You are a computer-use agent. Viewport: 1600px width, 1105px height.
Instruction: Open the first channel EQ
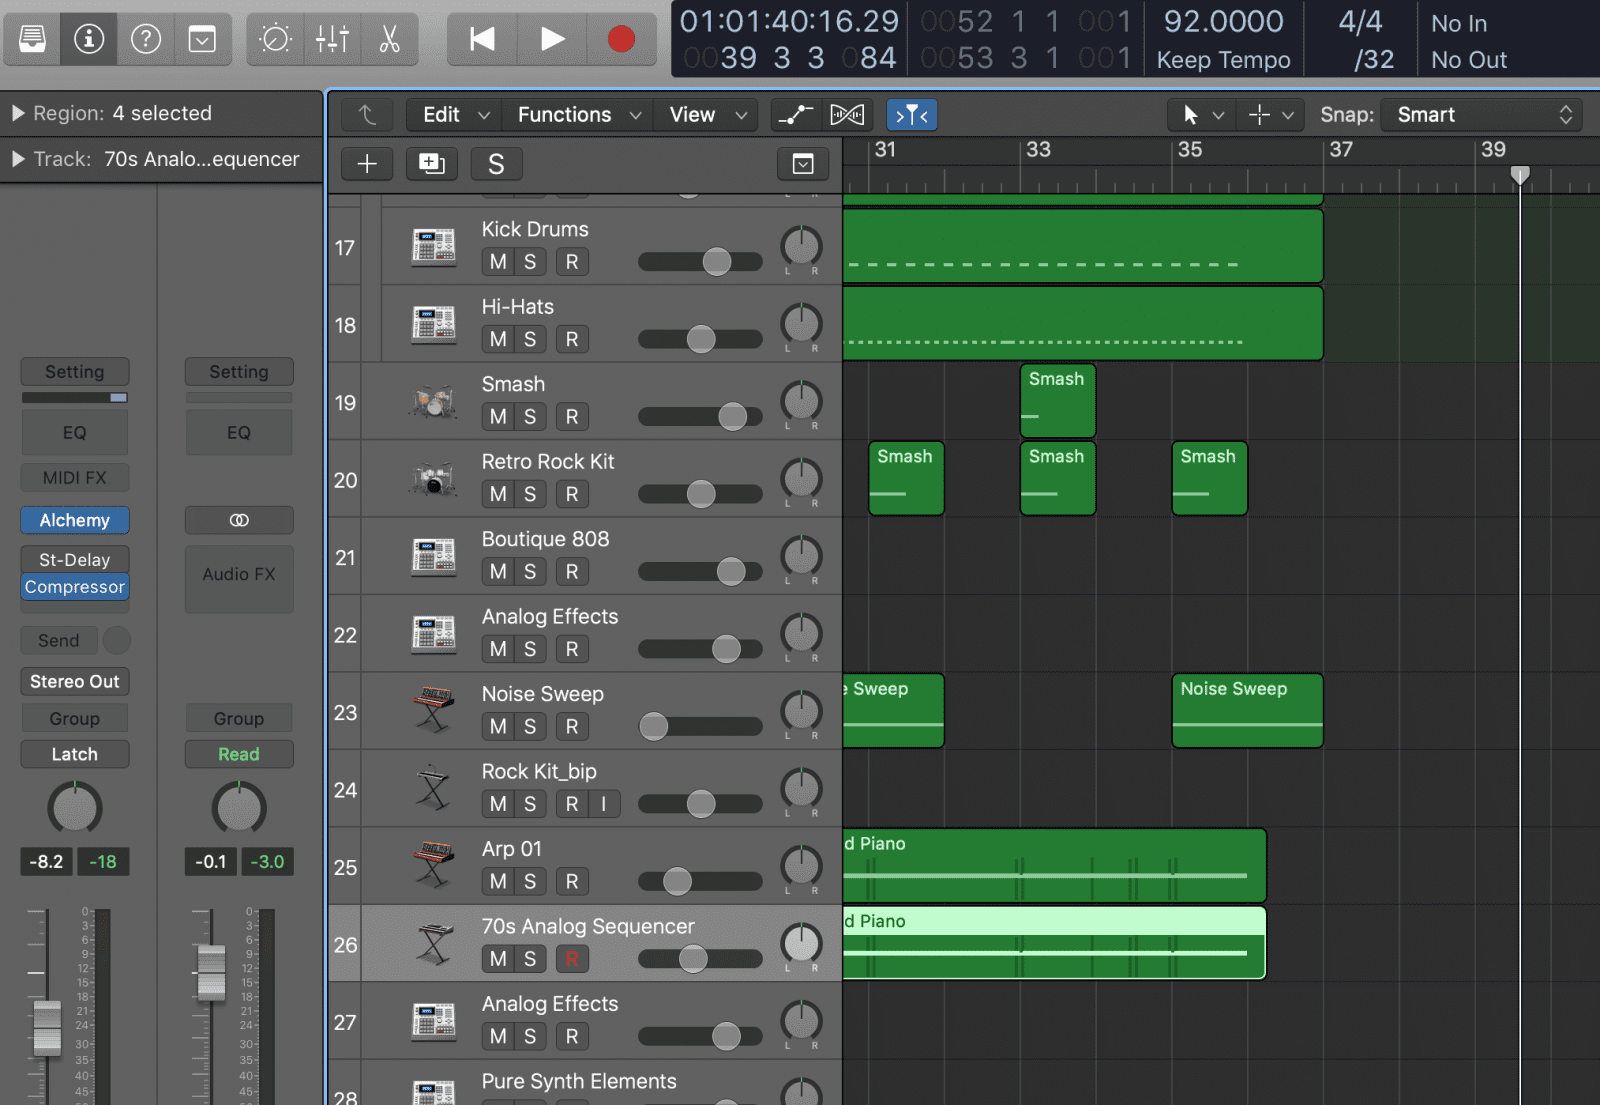click(75, 433)
